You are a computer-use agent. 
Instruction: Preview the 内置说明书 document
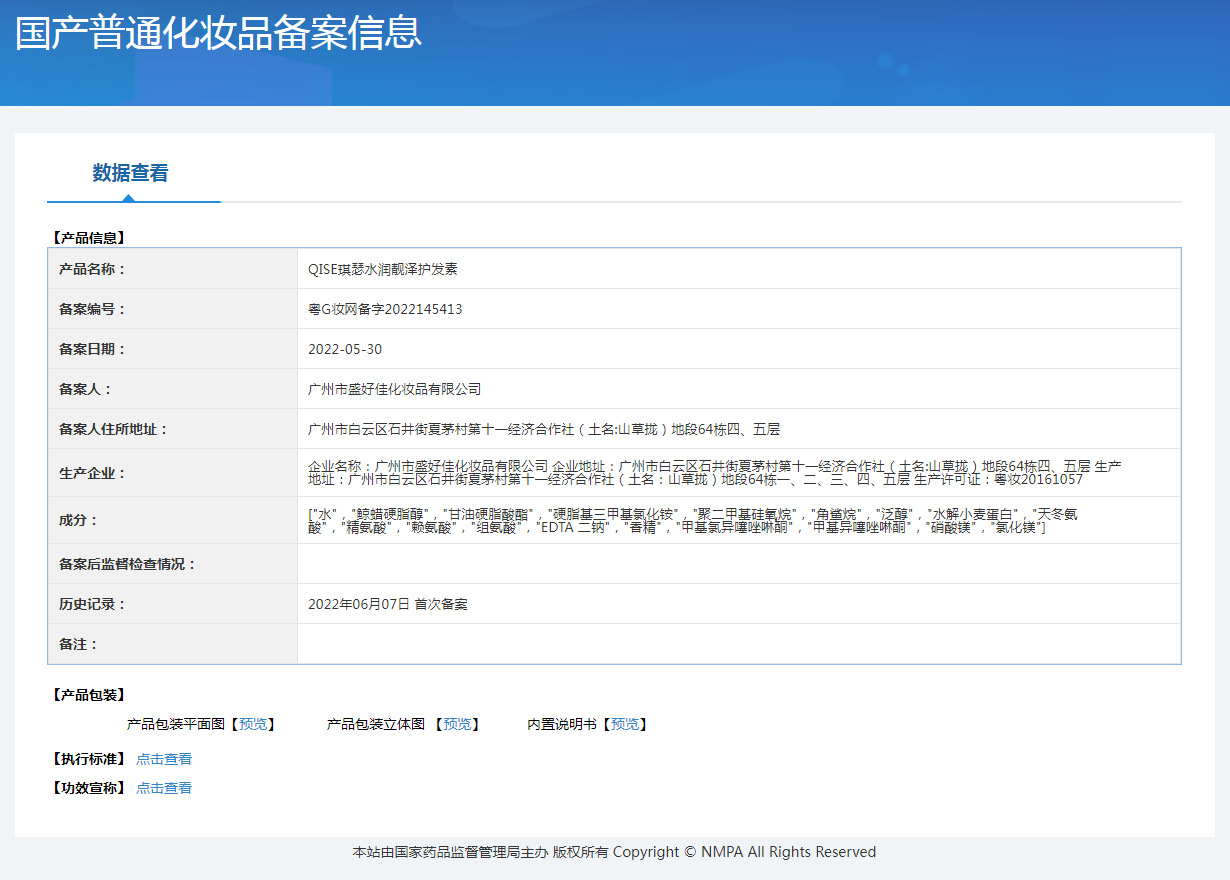pyautogui.click(x=625, y=724)
